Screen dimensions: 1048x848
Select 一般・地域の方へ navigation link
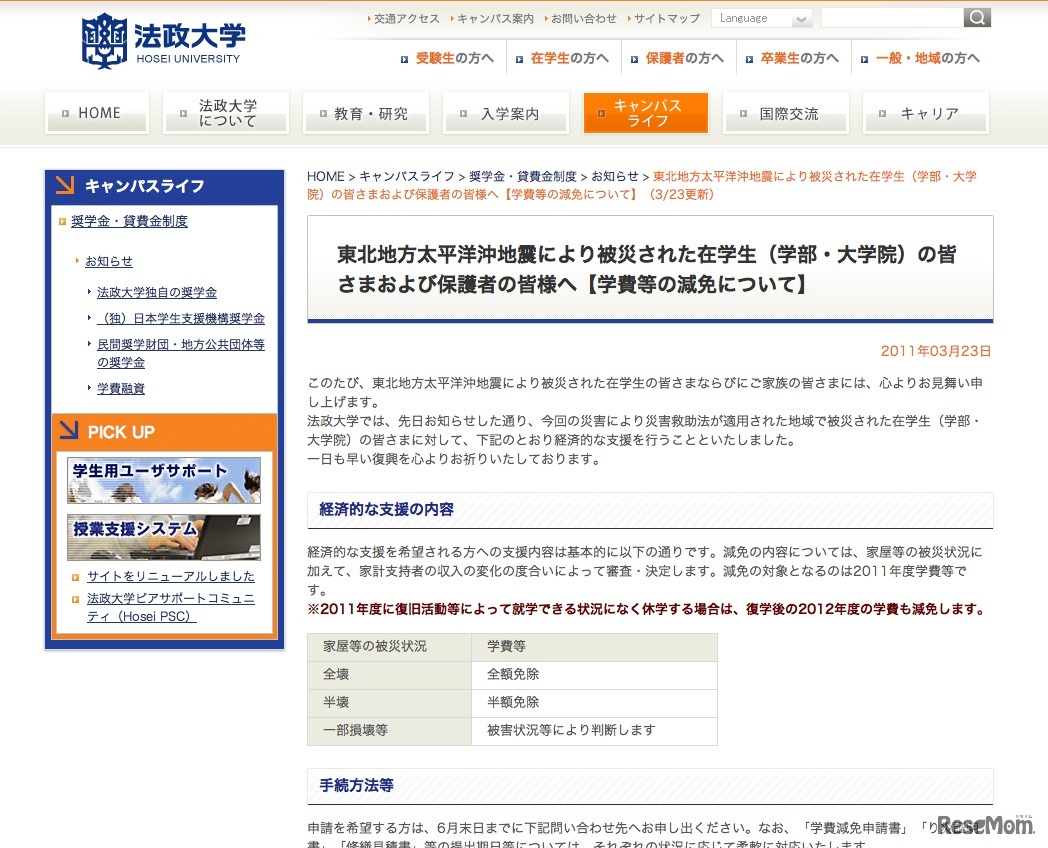928,58
